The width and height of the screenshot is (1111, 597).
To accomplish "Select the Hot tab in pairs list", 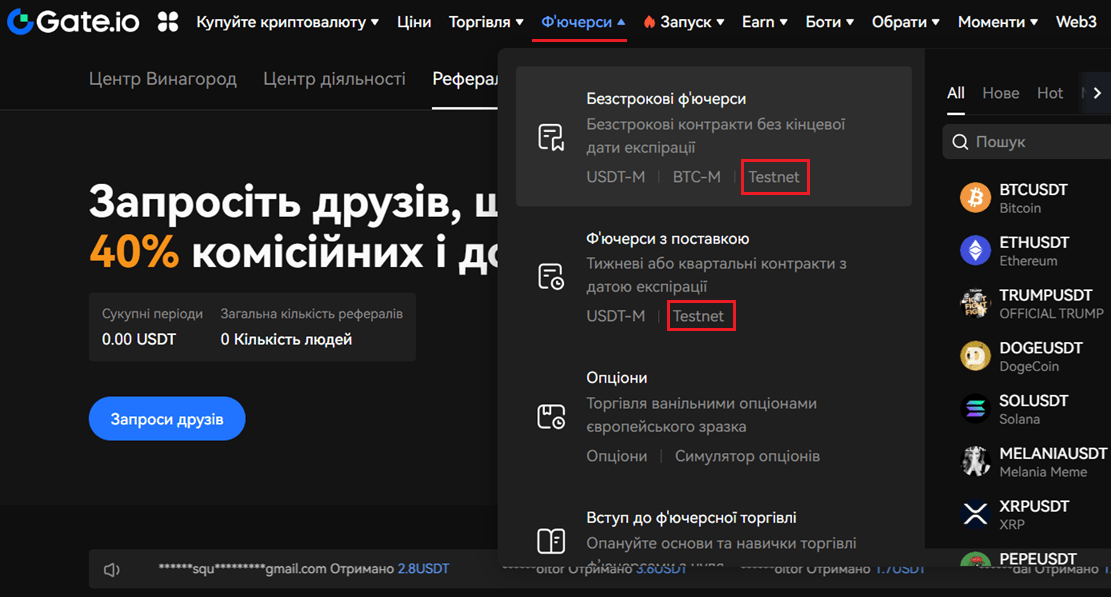I will (1049, 93).
